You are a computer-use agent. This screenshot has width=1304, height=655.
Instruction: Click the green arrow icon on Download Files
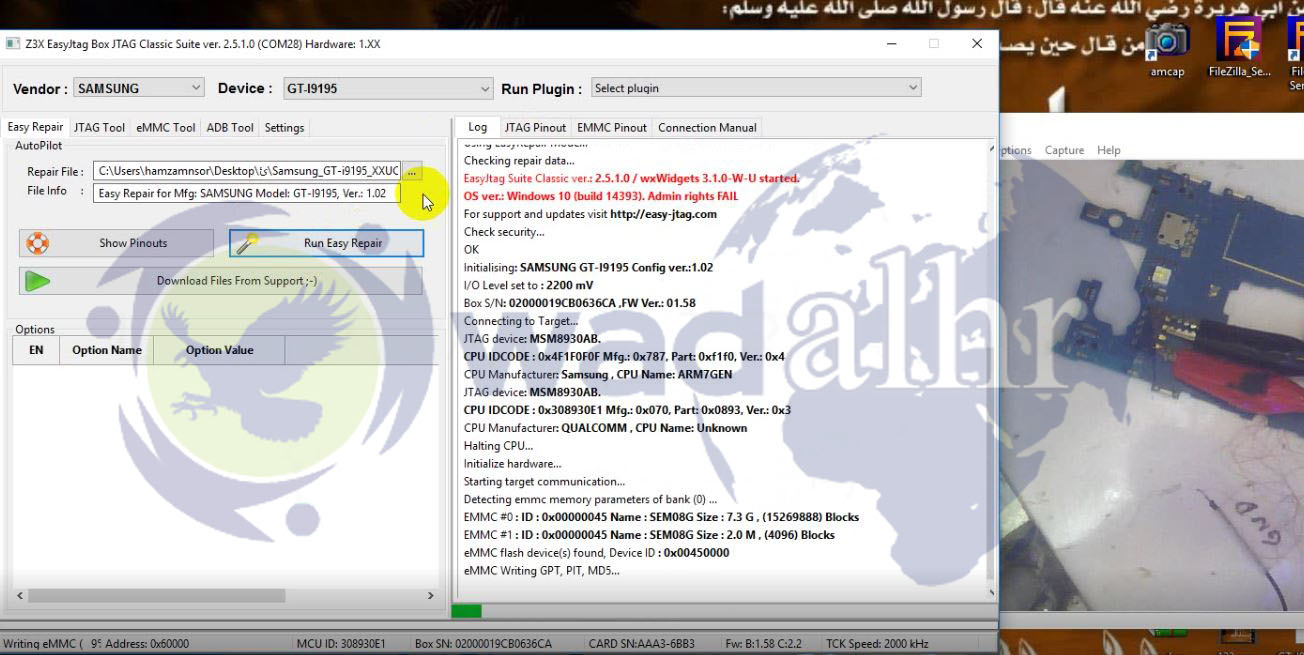tap(37, 281)
